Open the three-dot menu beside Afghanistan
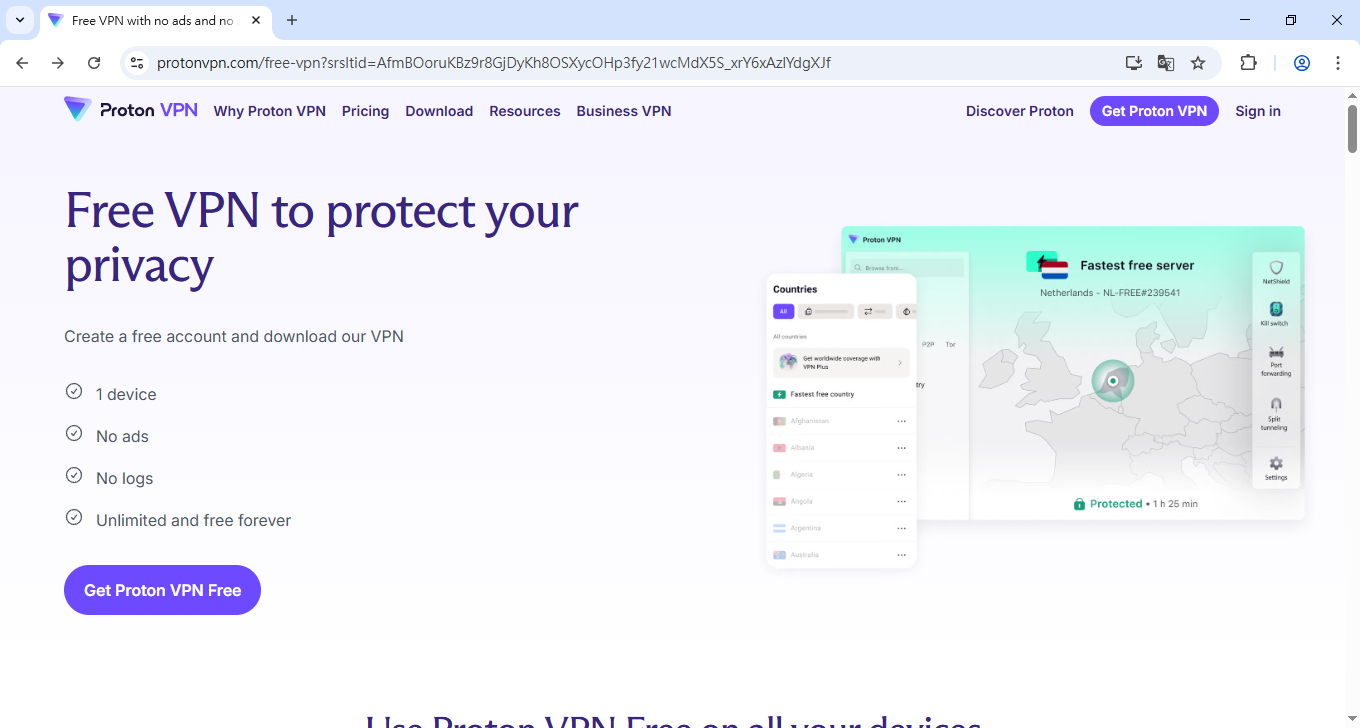This screenshot has width=1360, height=728. click(x=902, y=420)
